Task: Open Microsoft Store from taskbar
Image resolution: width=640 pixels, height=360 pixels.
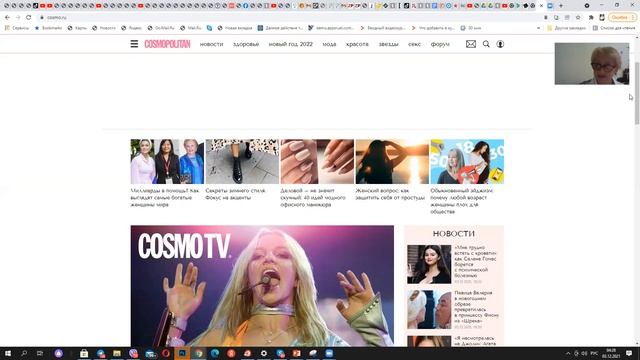Action: 84,353
